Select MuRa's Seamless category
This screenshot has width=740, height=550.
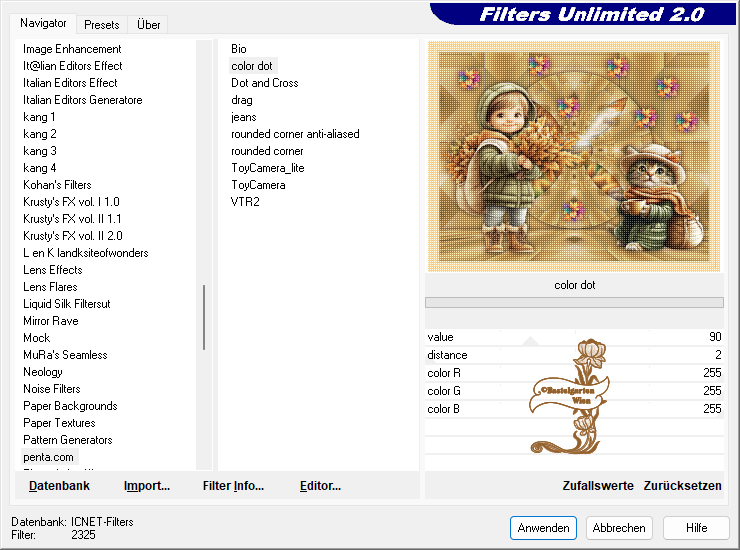pos(65,355)
